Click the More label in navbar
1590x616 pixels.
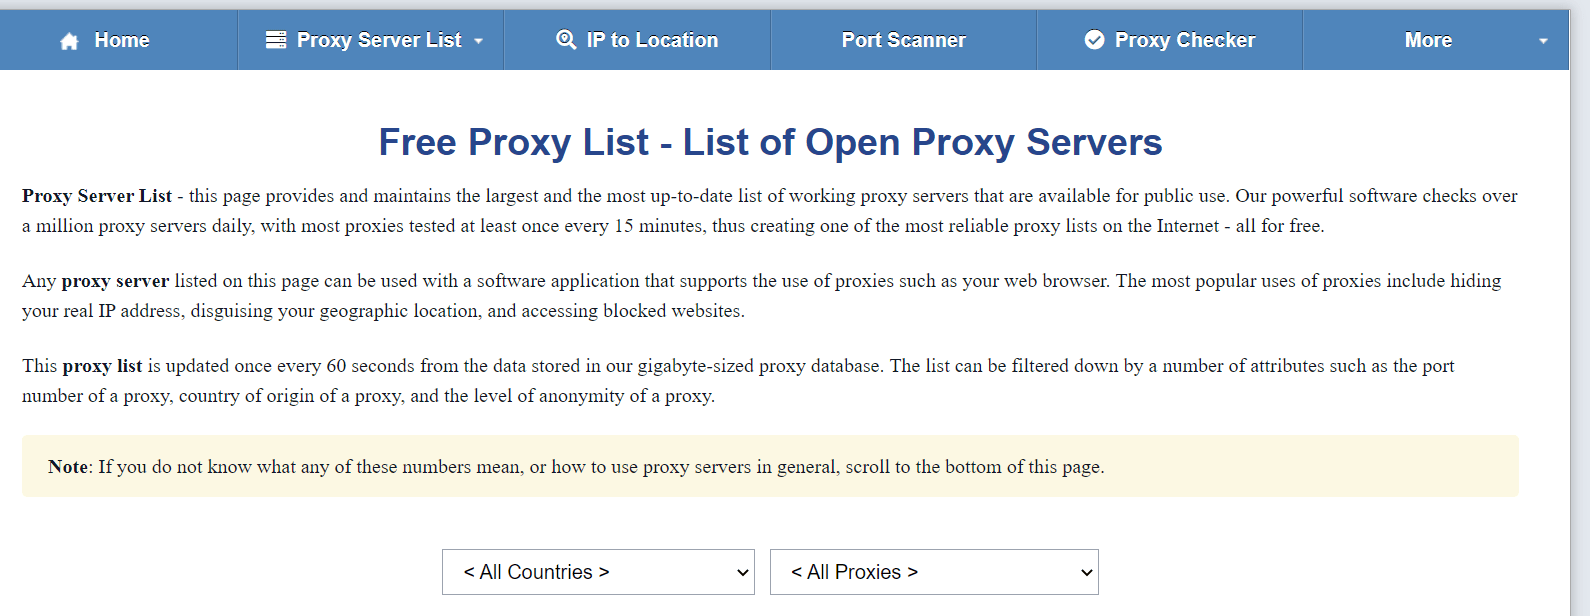(x=1428, y=40)
